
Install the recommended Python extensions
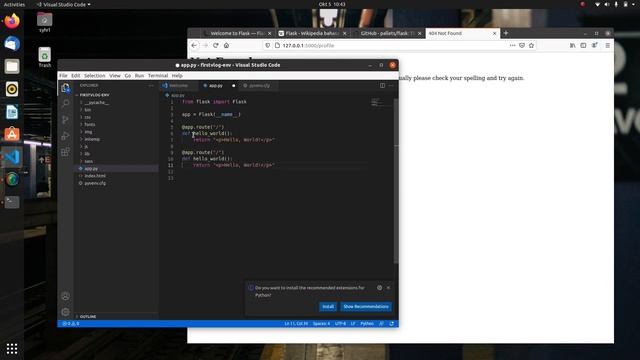[328, 307]
